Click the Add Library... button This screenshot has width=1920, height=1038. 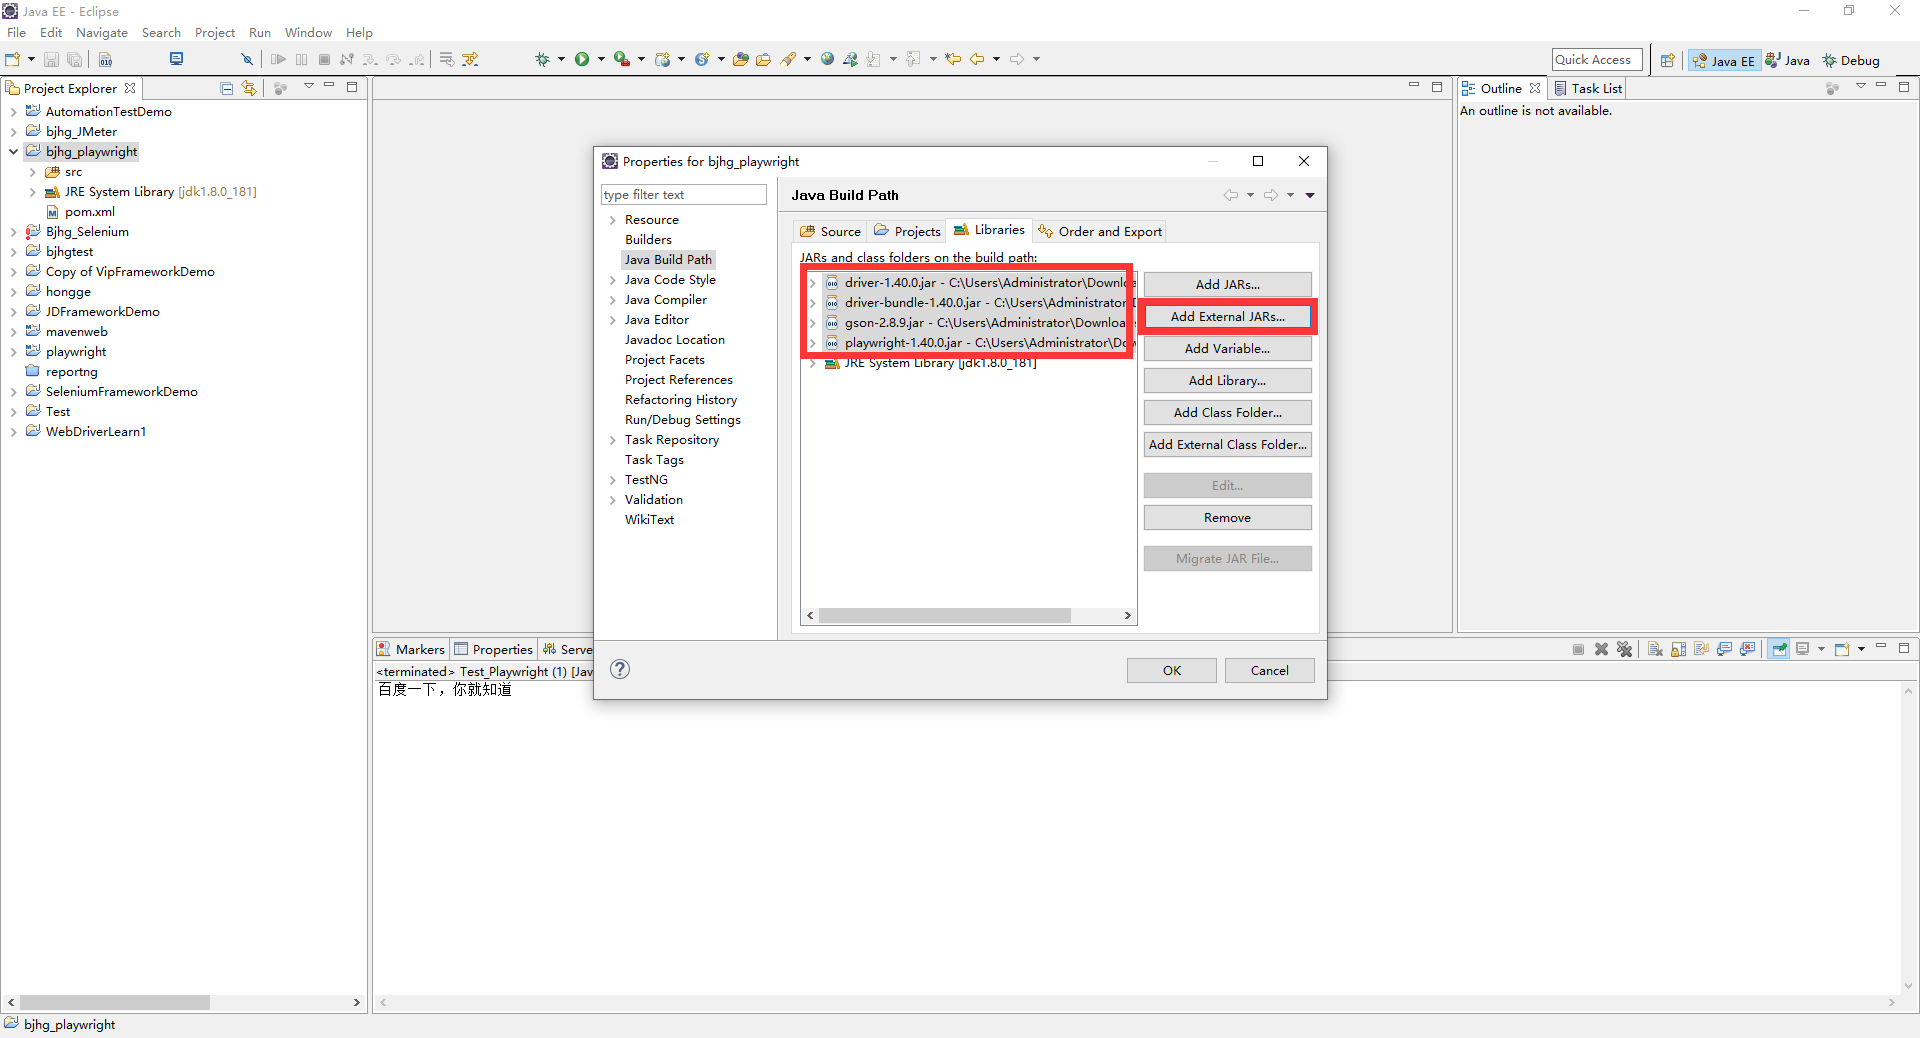point(1227,380)
